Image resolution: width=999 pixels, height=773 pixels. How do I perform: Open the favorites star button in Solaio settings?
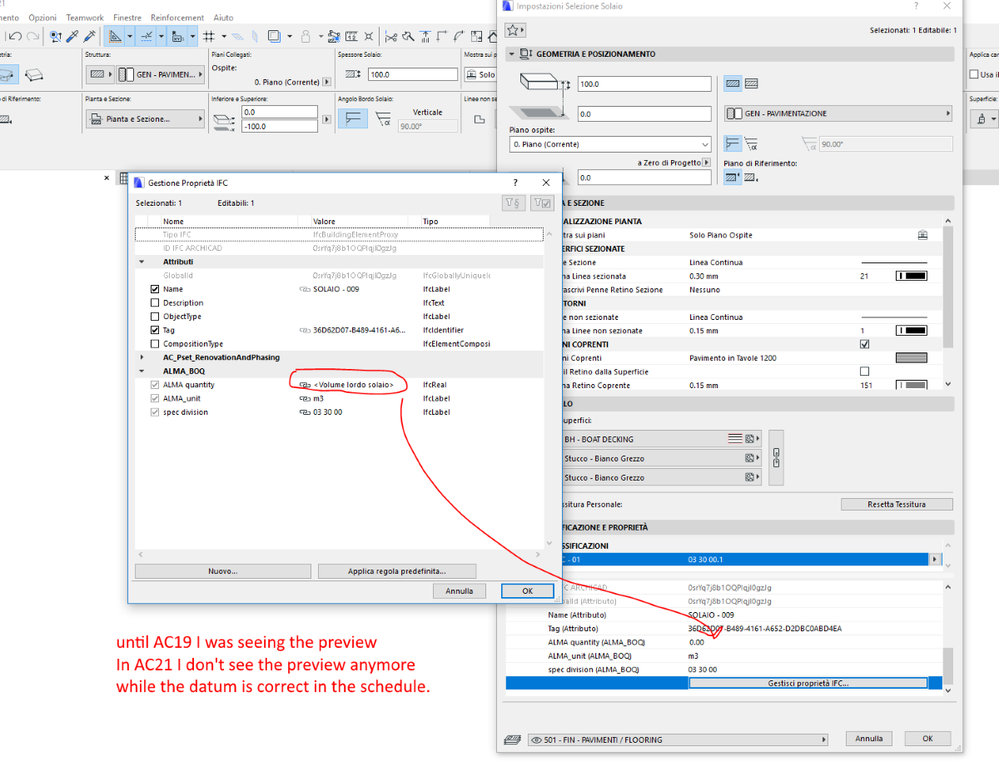click(x=515, y=30)
